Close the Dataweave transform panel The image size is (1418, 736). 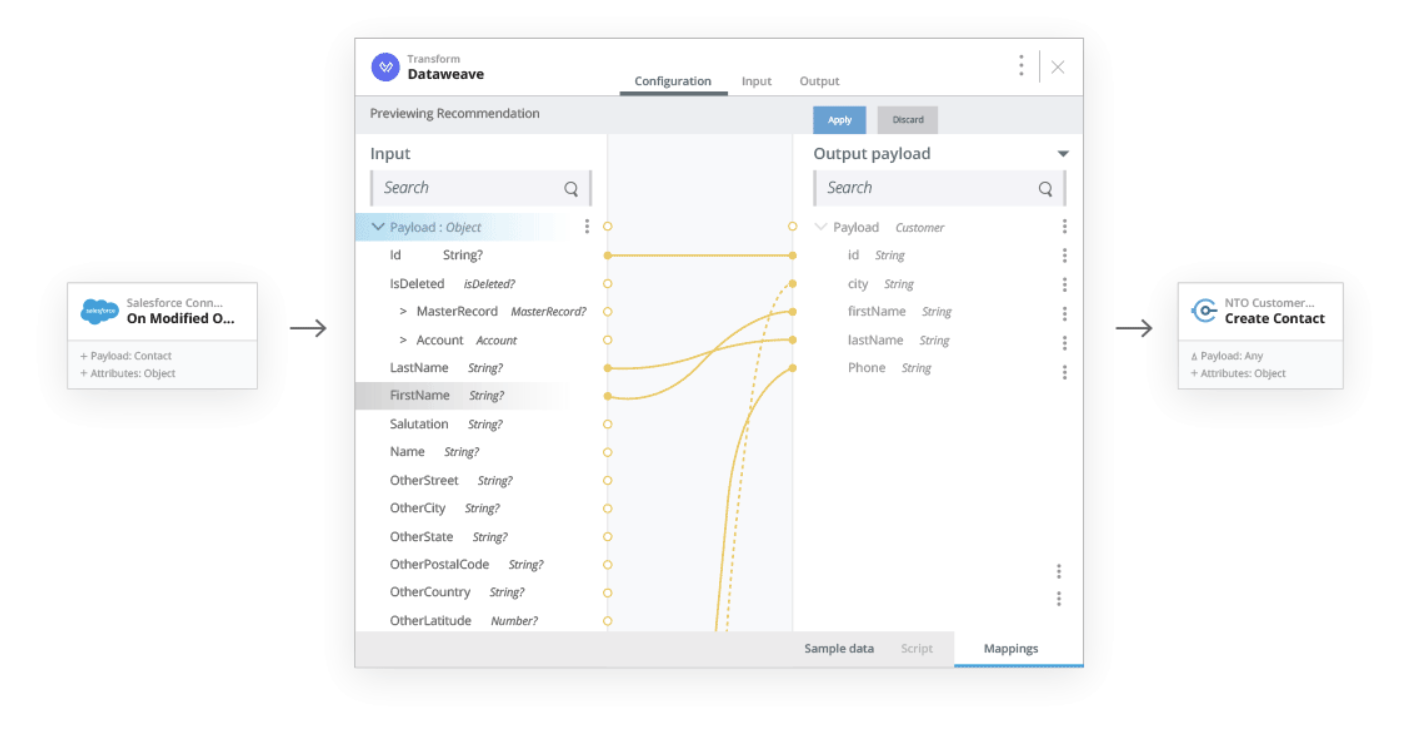[1058, 67]
